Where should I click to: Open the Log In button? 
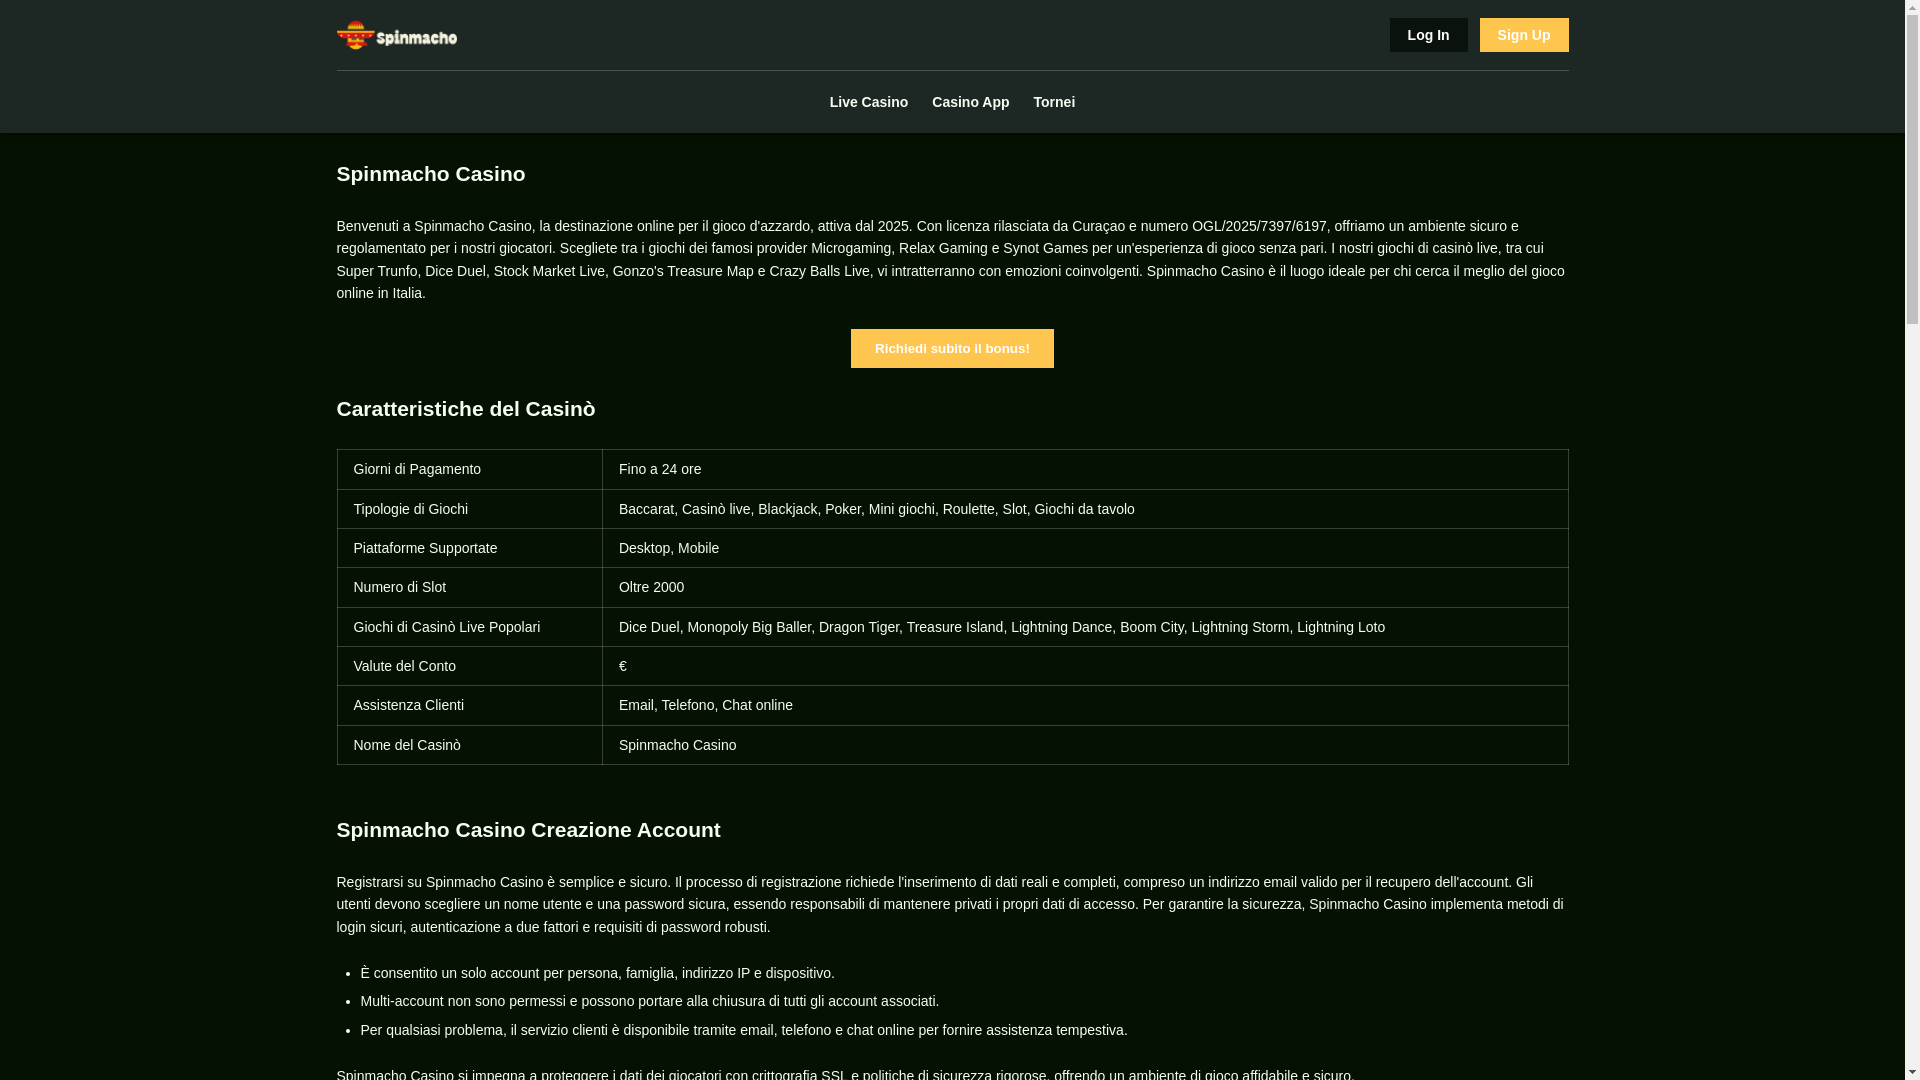(x=1428, y=35)
